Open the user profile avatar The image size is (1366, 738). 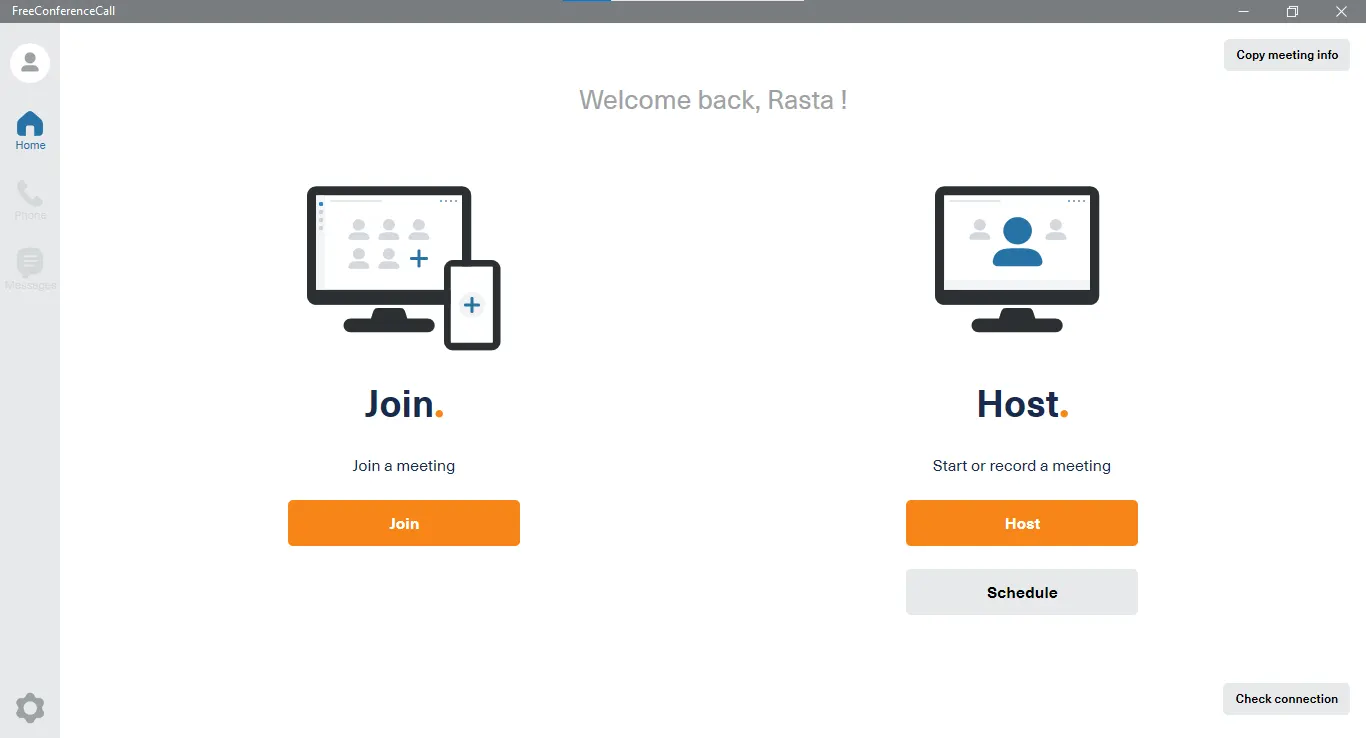[30, 63]
